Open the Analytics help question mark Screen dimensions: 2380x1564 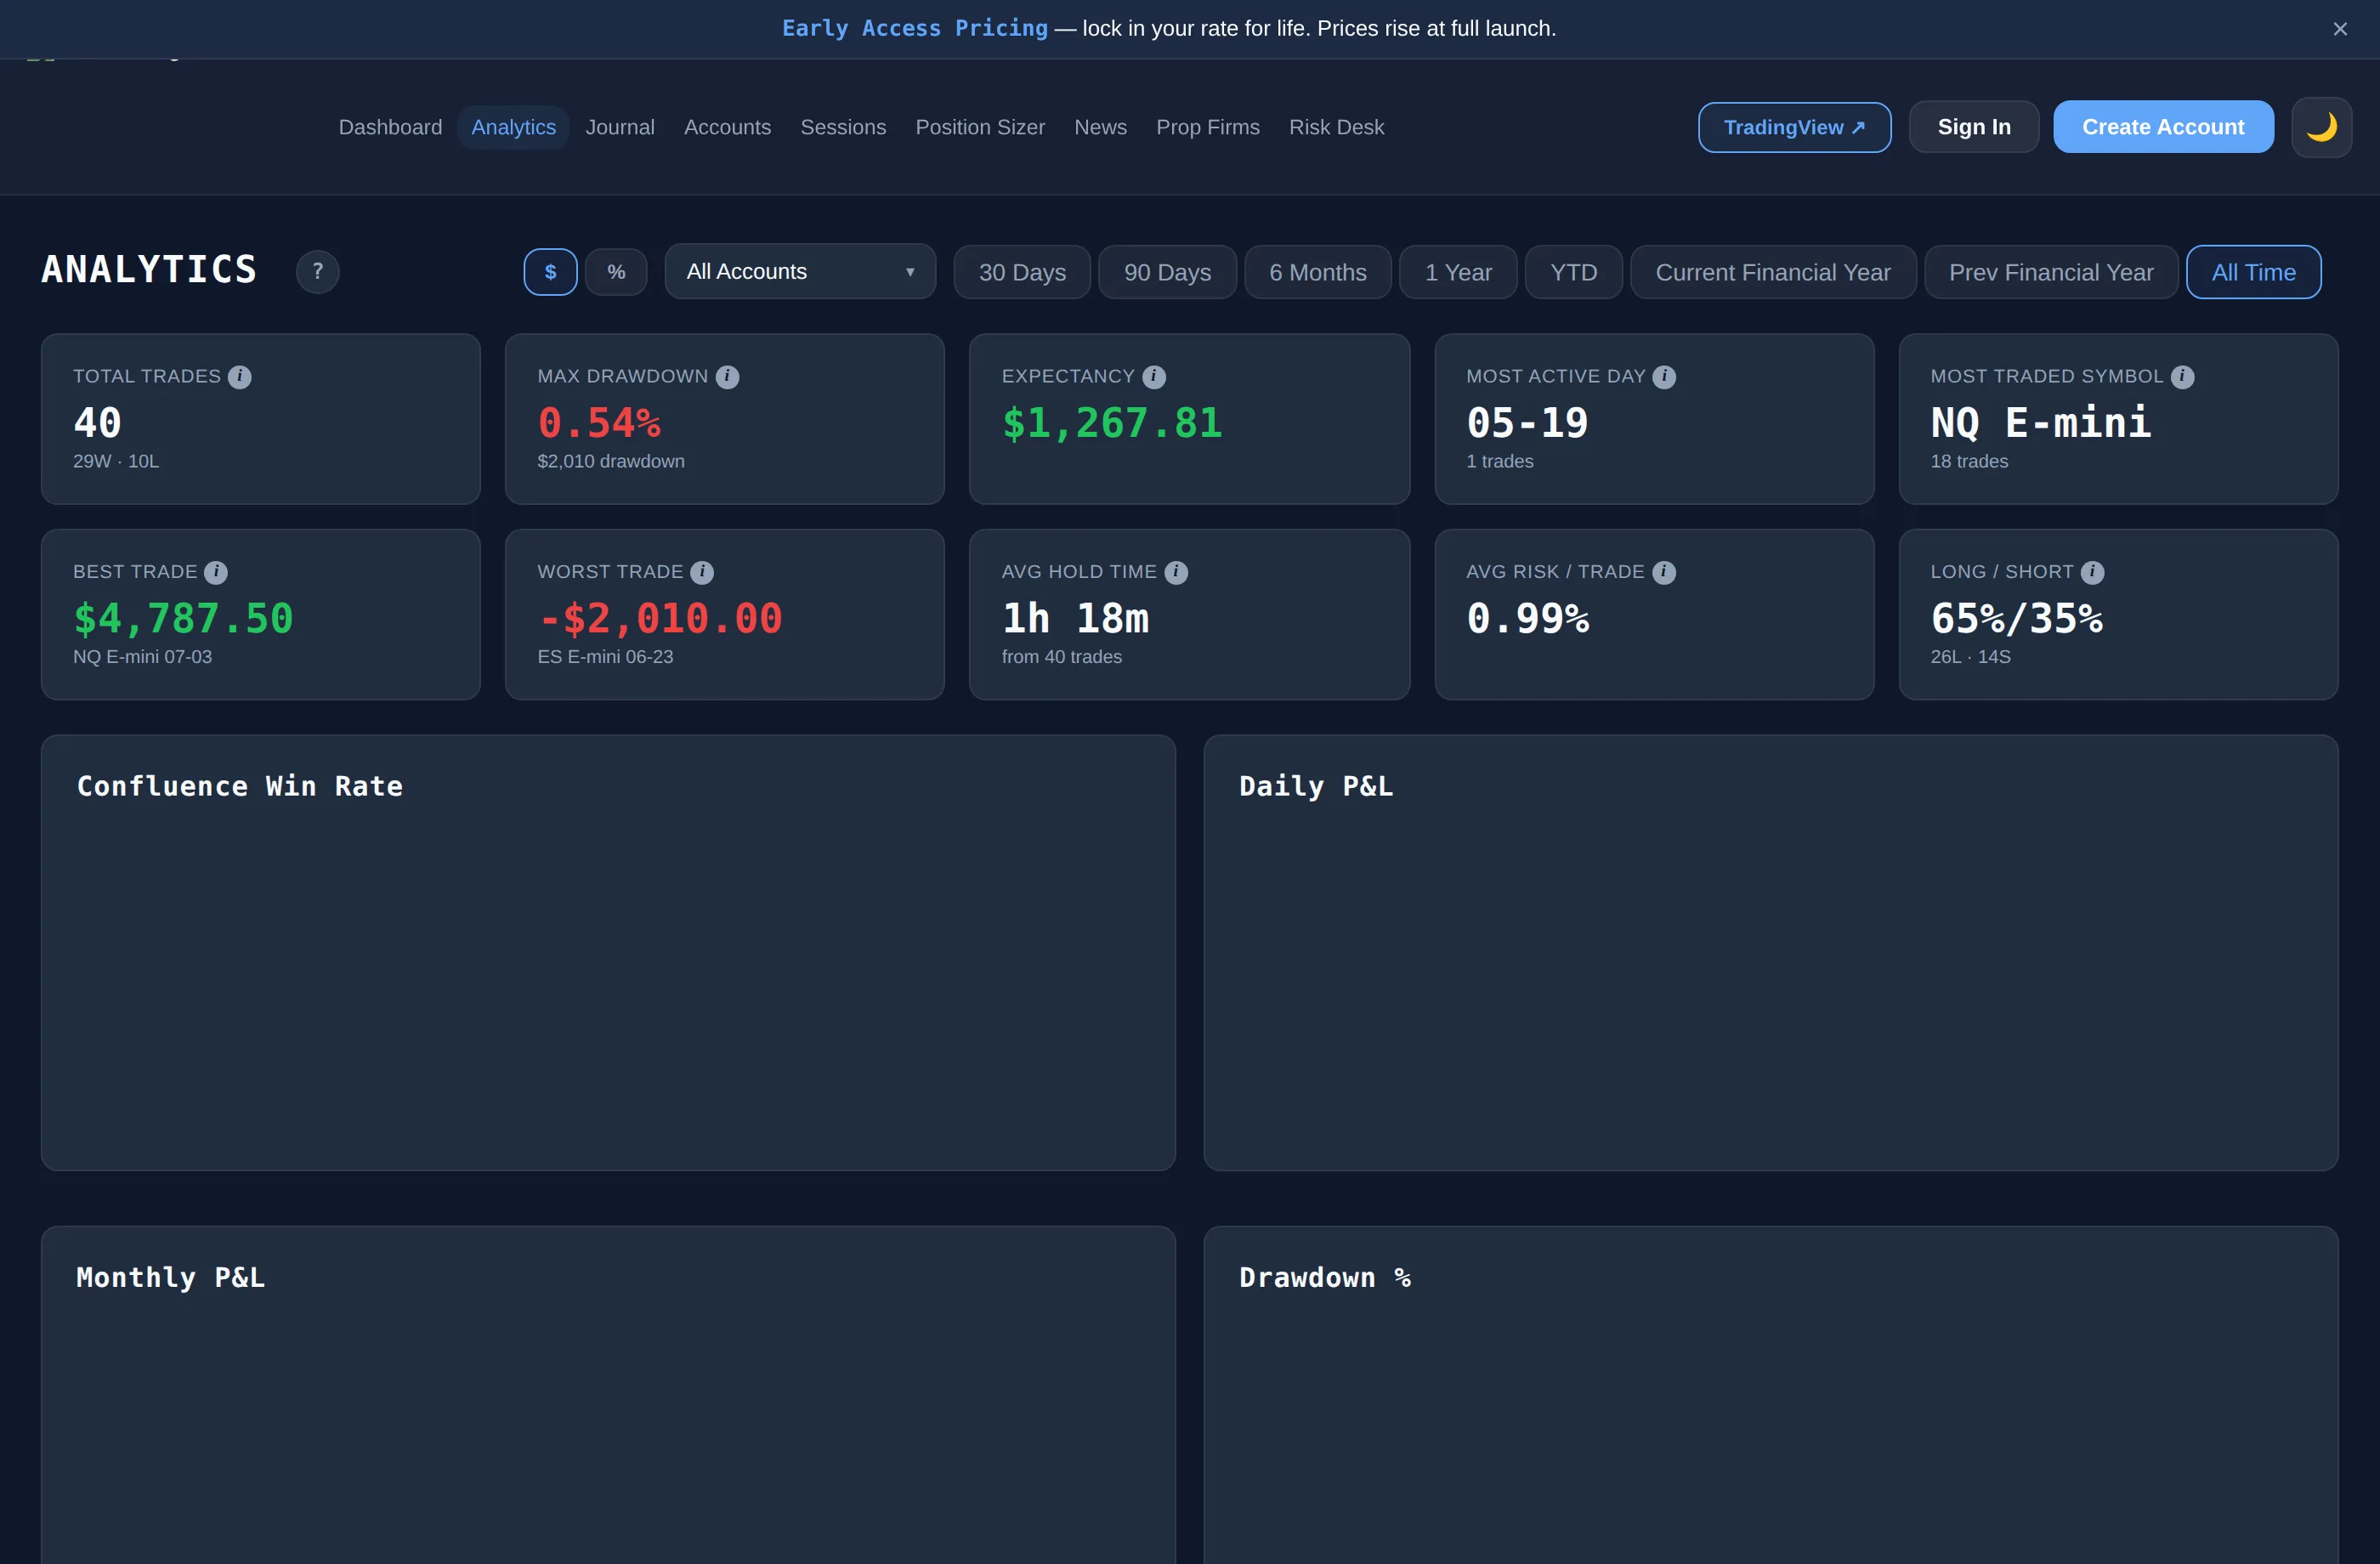pos(317,272)
